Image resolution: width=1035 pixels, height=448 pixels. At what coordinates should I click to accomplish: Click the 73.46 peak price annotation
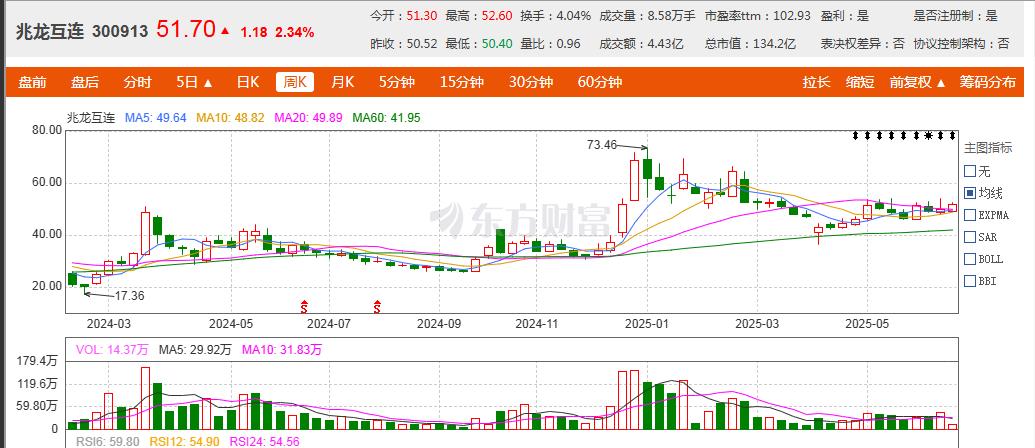point(601,144)
